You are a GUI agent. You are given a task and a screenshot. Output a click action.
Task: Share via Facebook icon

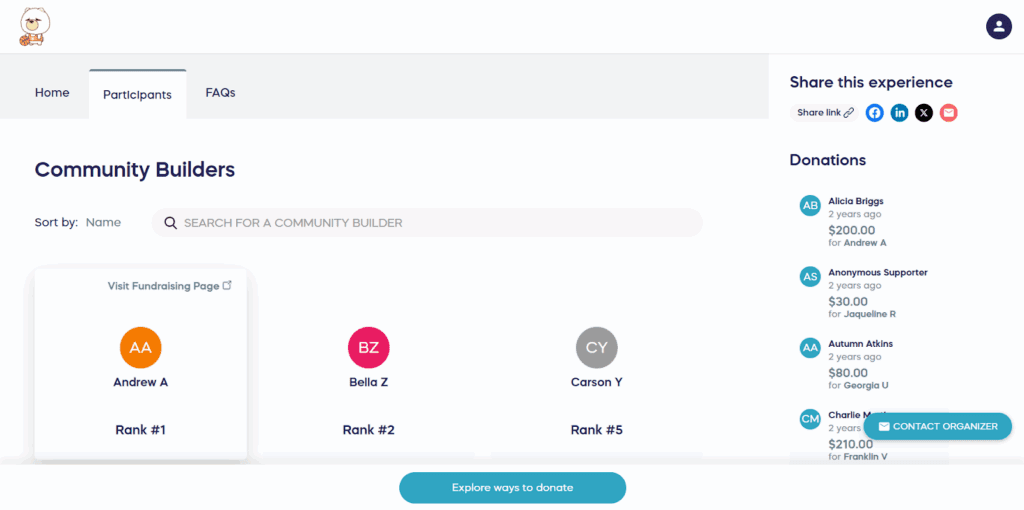pyautogui.click(x=875, y=113)
